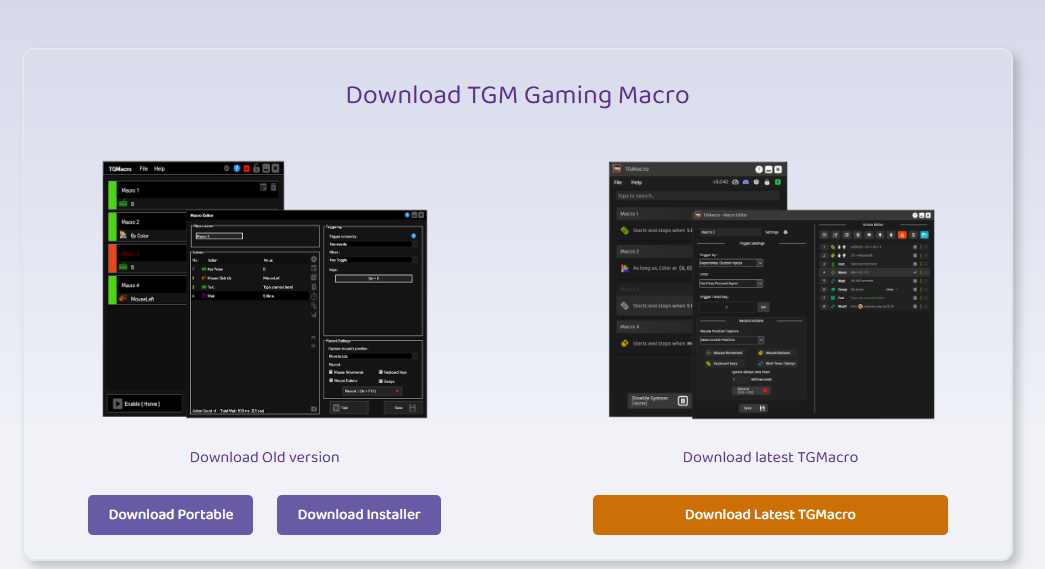Select the "Download TGM Gaming Macro" heading

[517, 95]
